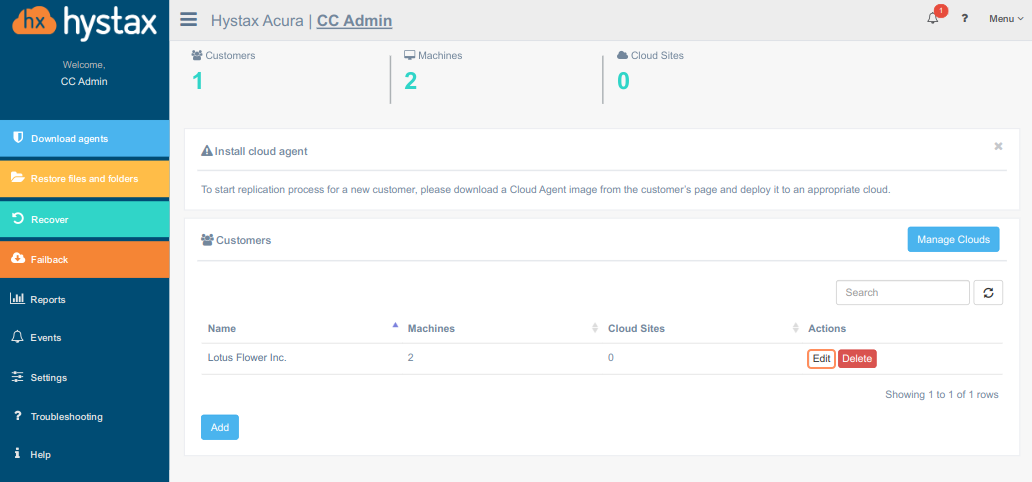
Task: Click the Cloud Sites column header
Action: pos(636,328)
